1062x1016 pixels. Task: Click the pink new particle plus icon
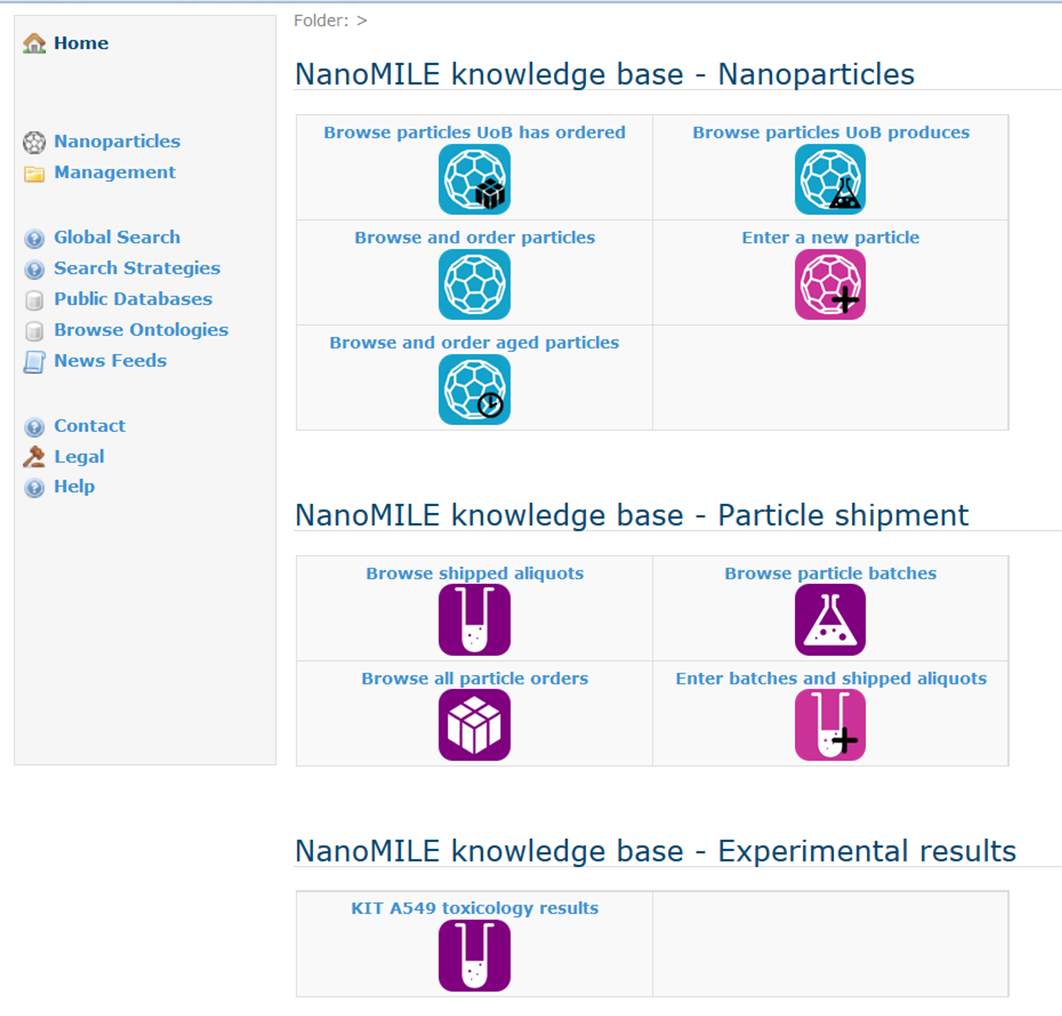coord(830,284)
